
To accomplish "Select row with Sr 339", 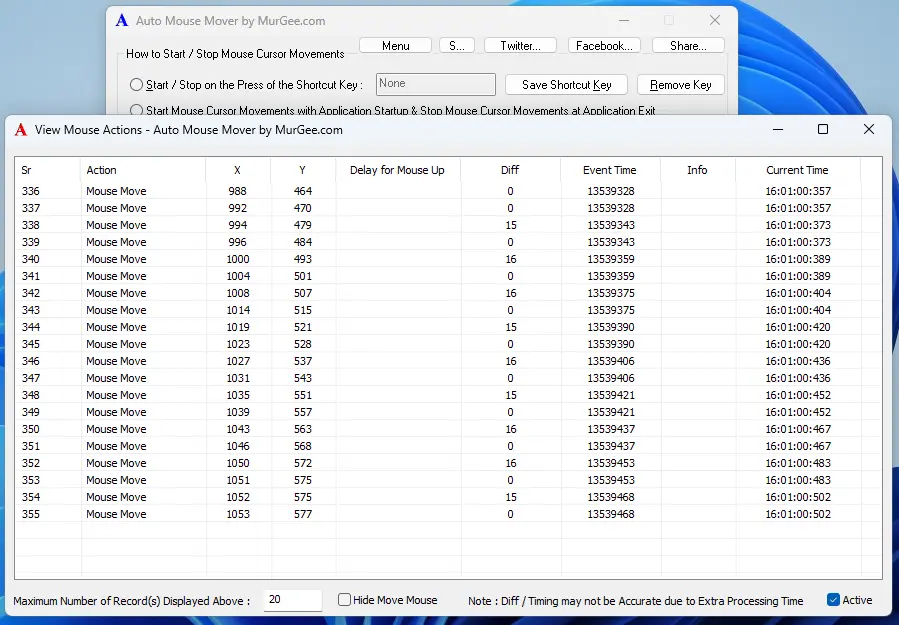I will click(x=448, y=242).
